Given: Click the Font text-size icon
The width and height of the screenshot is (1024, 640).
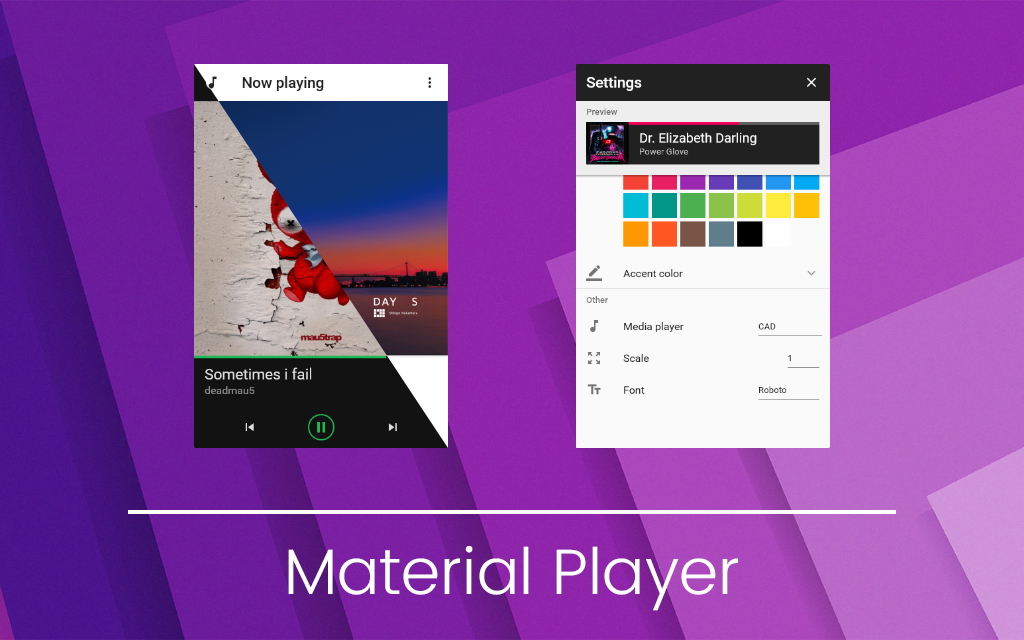Looking at the screenshot, I should [x=594, y=390].
